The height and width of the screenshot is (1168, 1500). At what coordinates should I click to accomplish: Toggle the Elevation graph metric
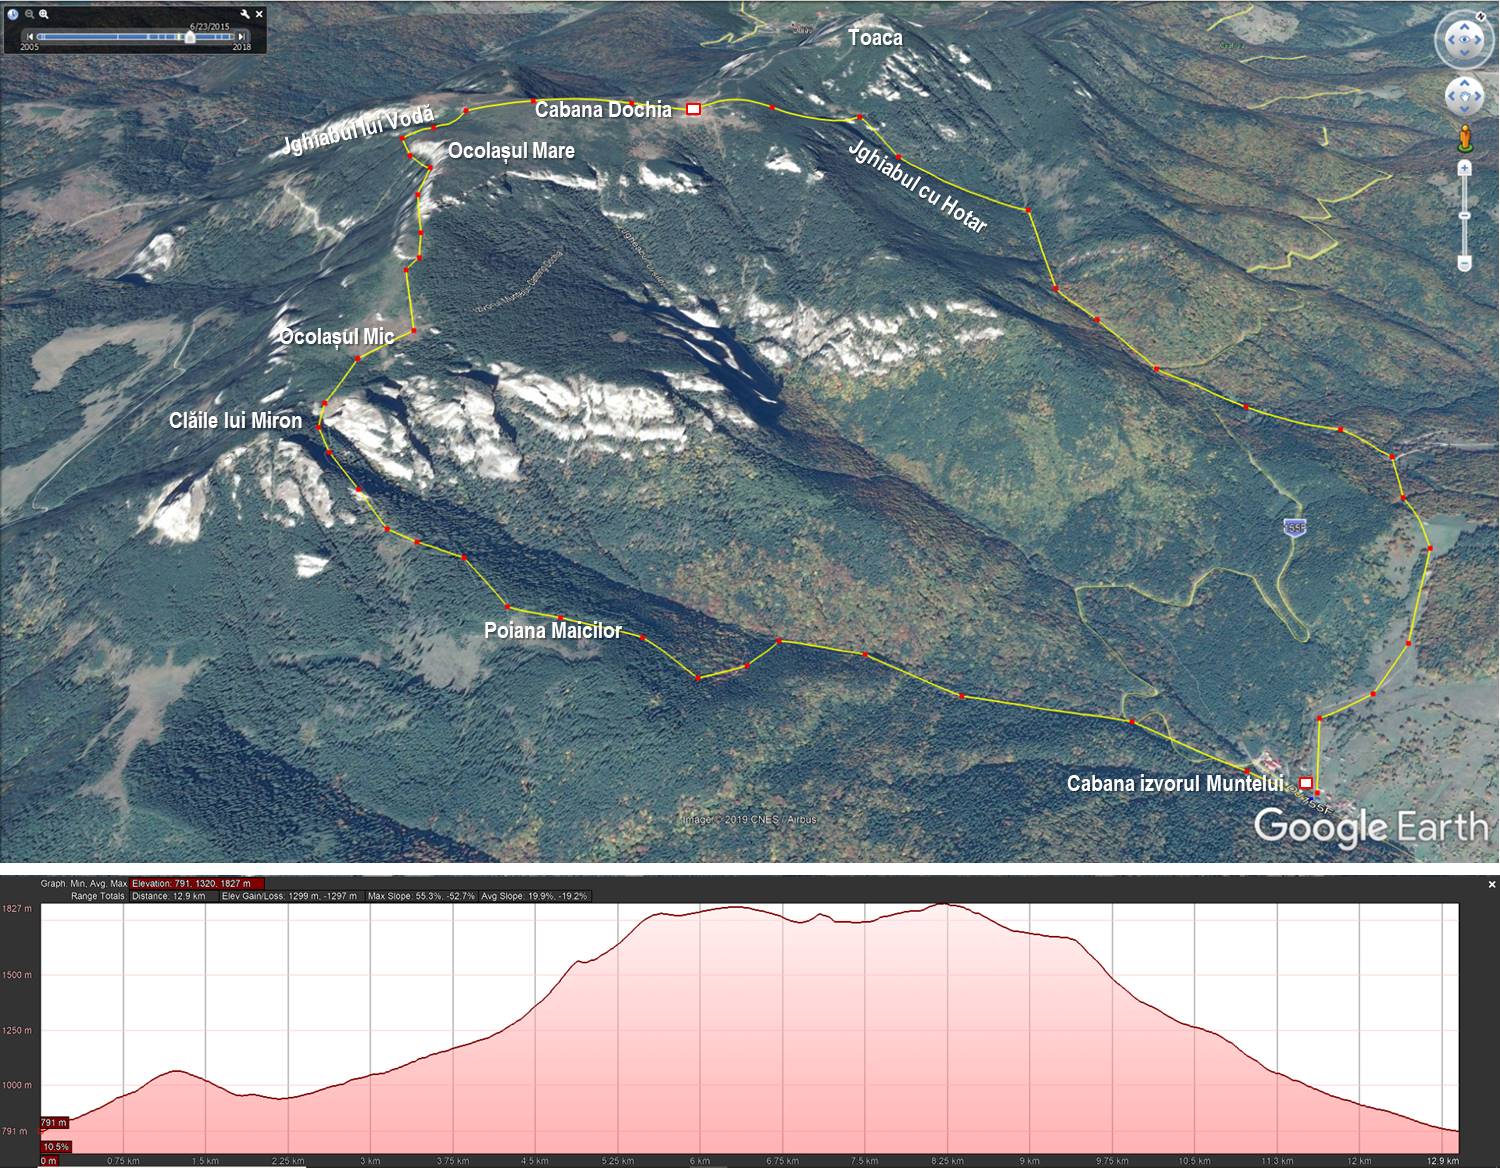(196, 884)
